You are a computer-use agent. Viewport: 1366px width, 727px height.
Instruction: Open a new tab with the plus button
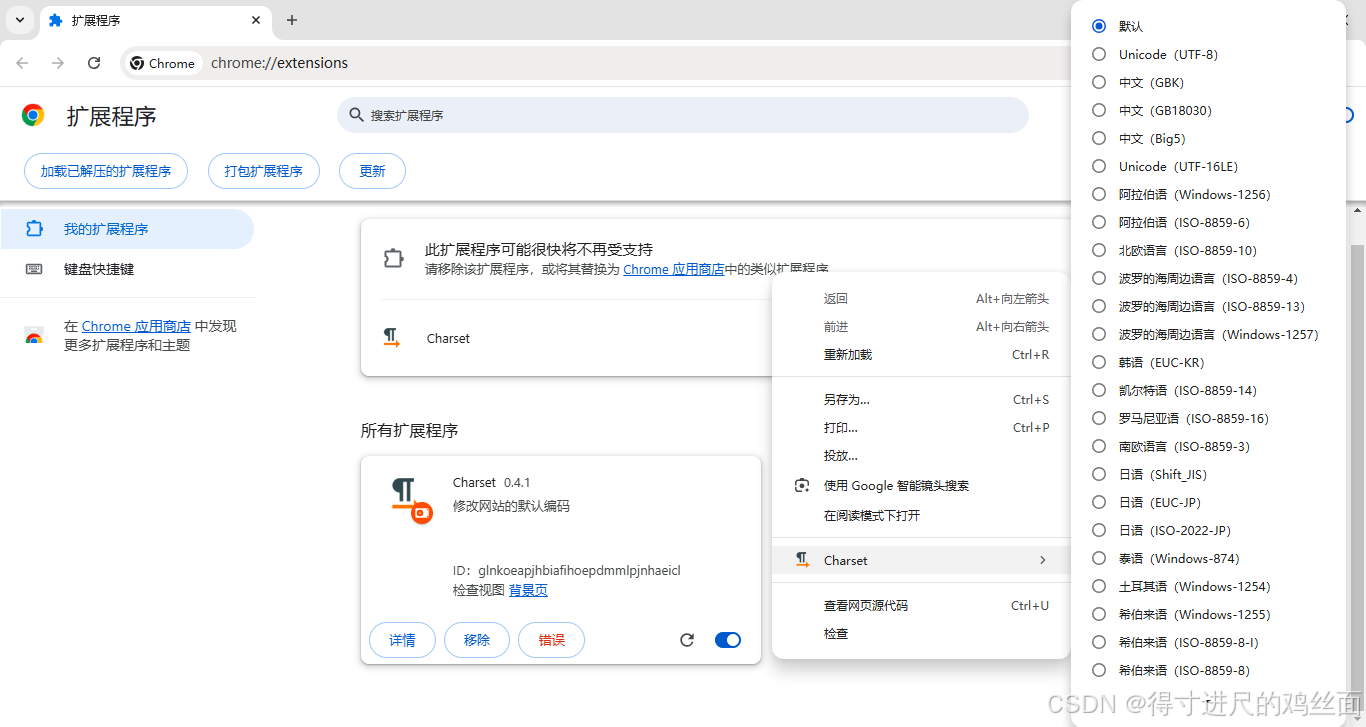point(292,20)
